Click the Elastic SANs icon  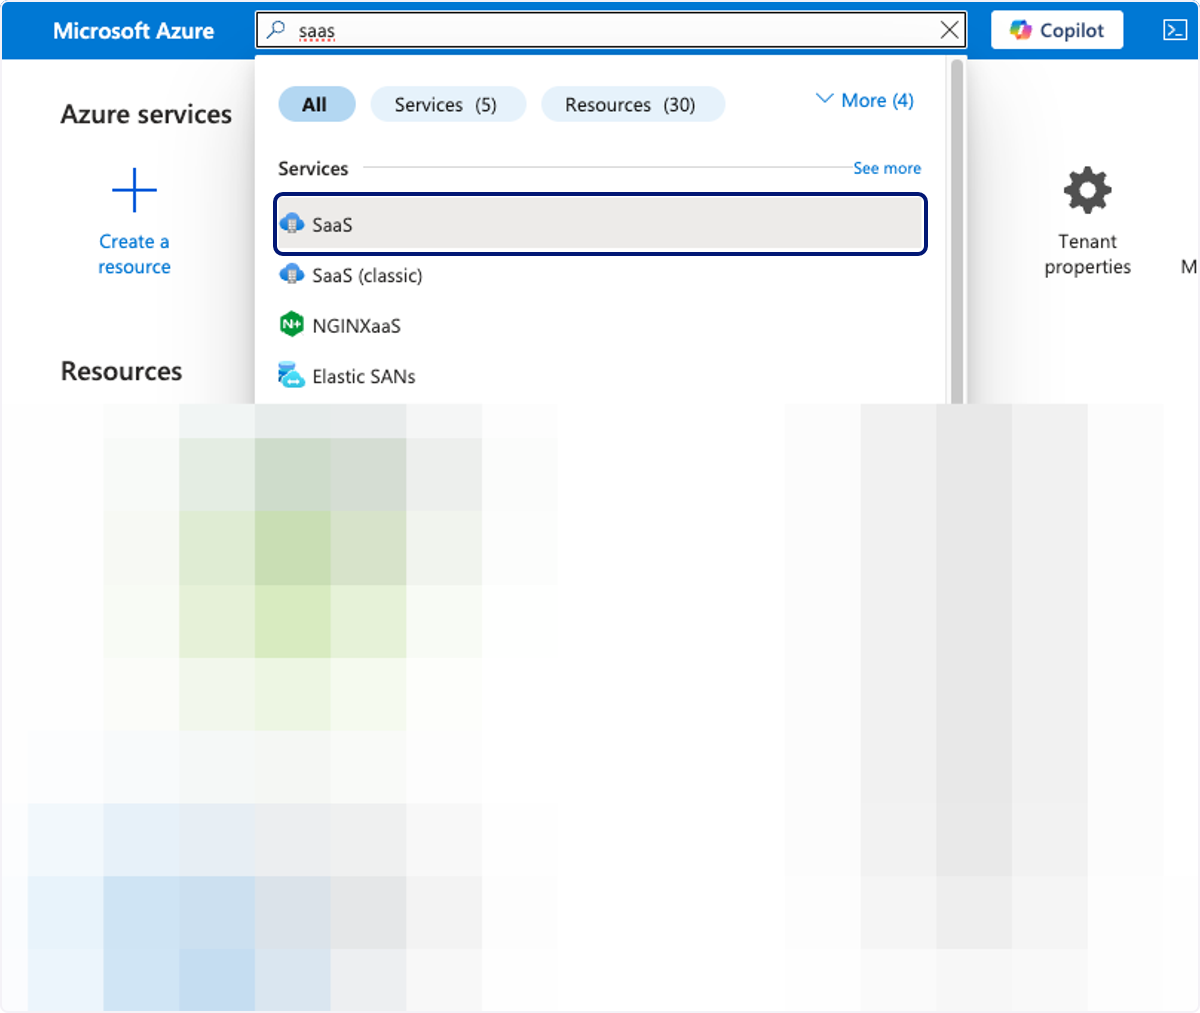coord(291,375)
